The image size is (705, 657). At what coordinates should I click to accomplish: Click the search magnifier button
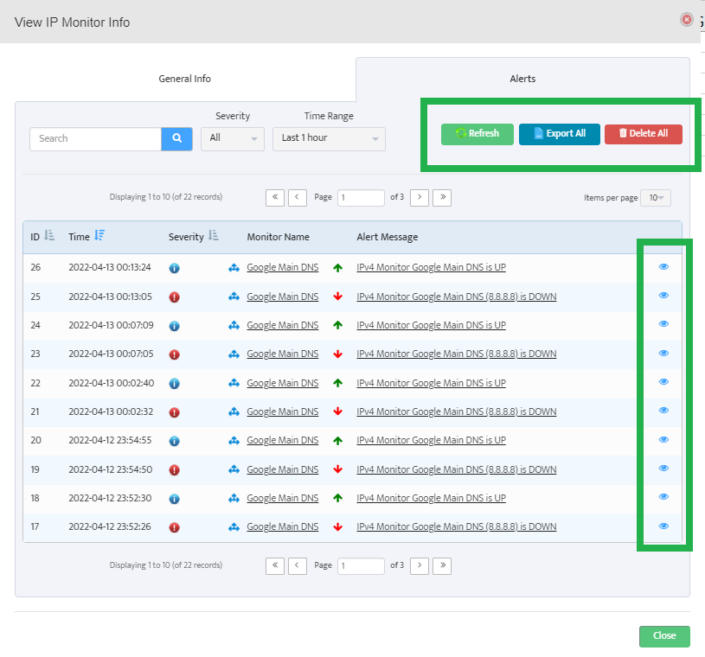coord(177,139)
